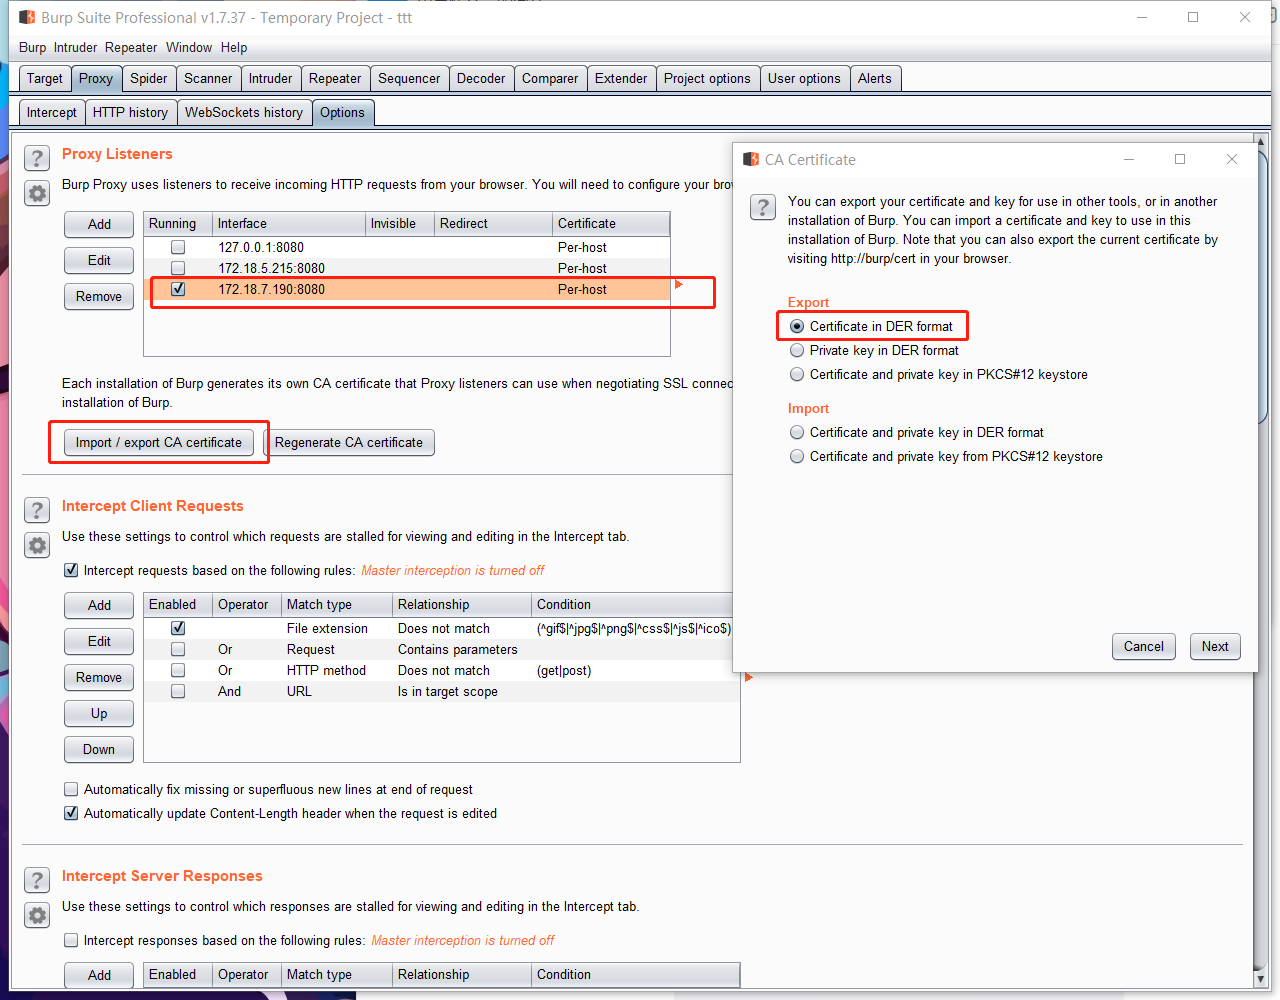Viewport: 1280px width, 1000px height.
Task: Toggle Running checkbox for 127.0.0.1:8080 listener
Action: (178, 247)
